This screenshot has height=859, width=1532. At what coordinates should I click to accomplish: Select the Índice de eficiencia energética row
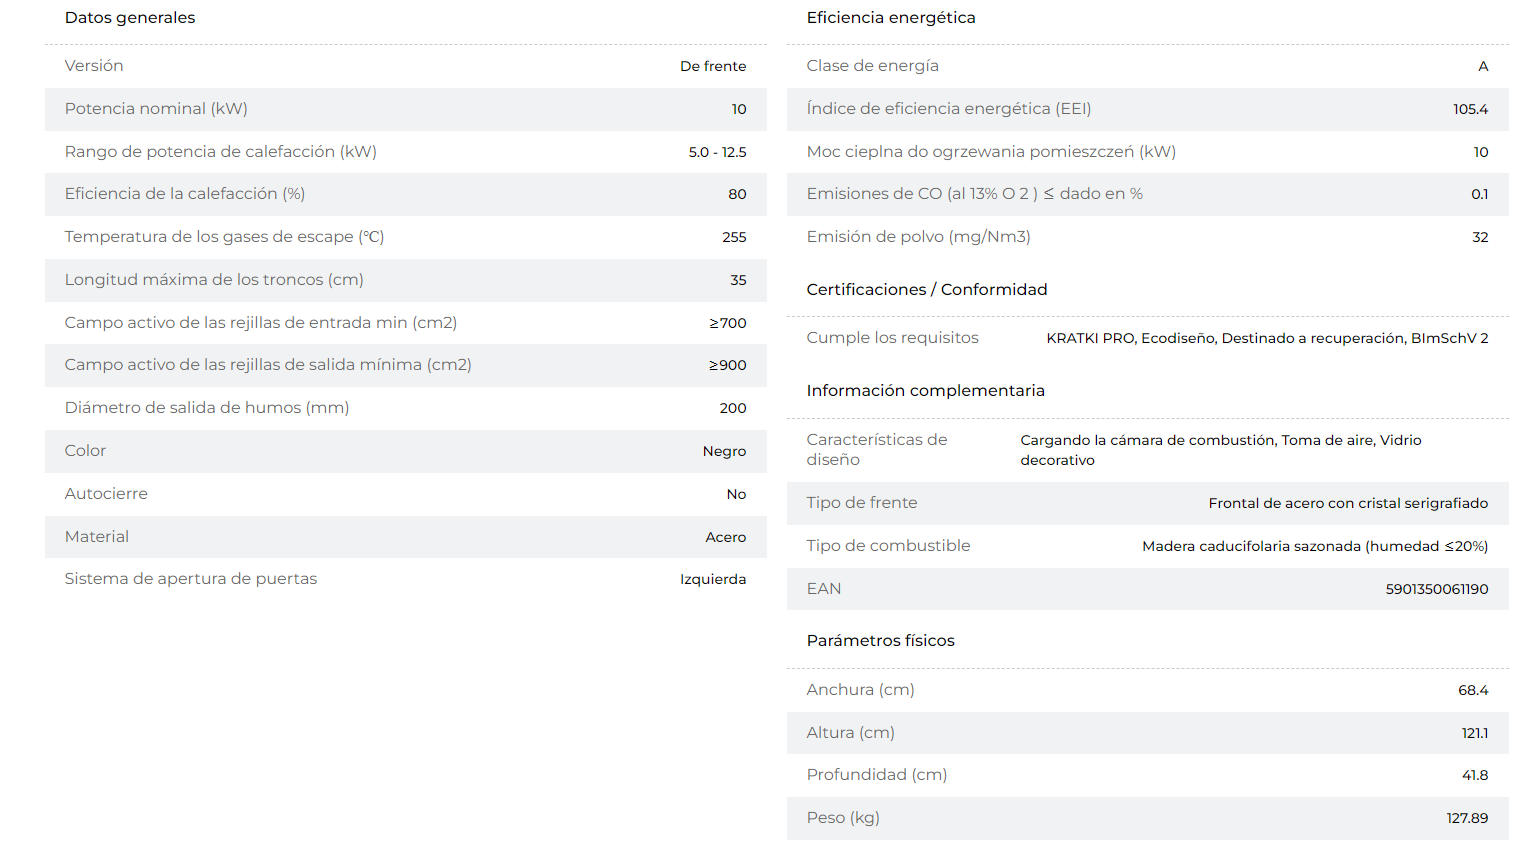(1148, 109)
